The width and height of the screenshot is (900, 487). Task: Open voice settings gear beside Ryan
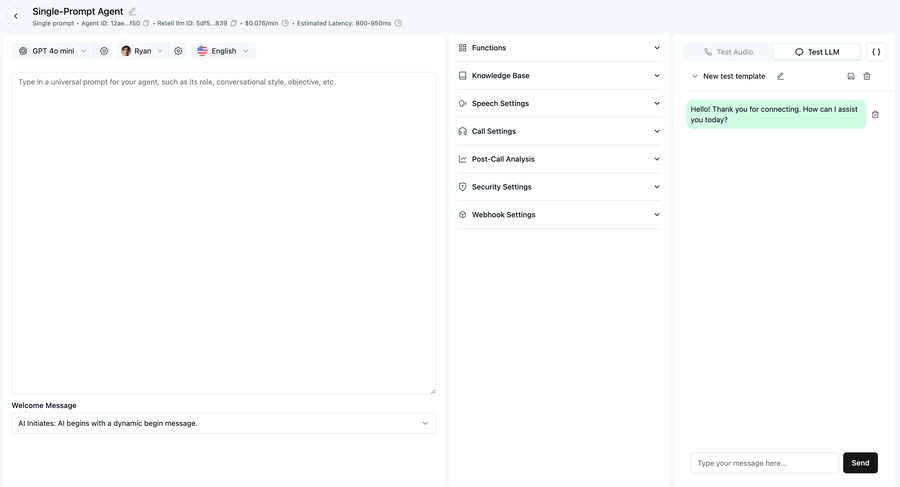pos(178,51)
